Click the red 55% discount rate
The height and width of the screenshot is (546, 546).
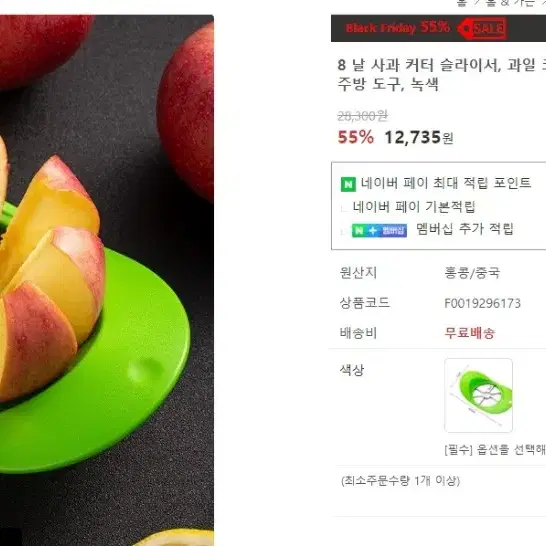[x=356, y=137]
